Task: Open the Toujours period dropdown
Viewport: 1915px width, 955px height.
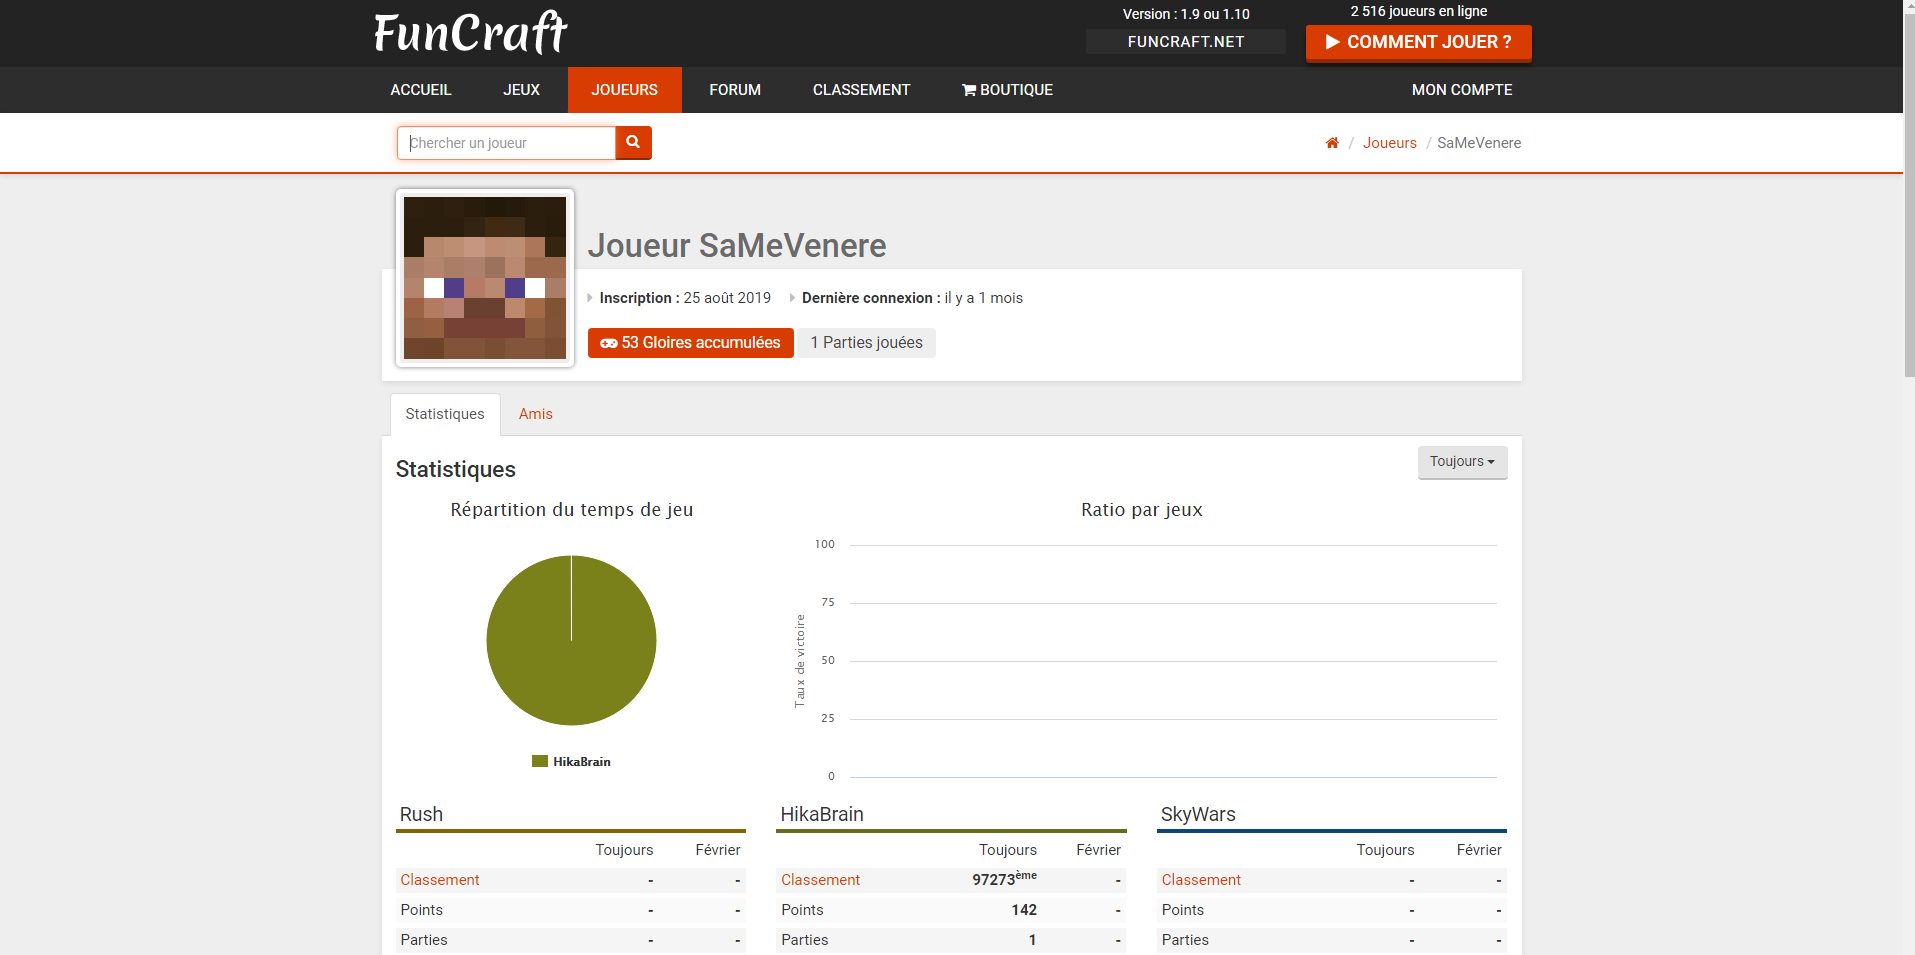Action: 1462,462
